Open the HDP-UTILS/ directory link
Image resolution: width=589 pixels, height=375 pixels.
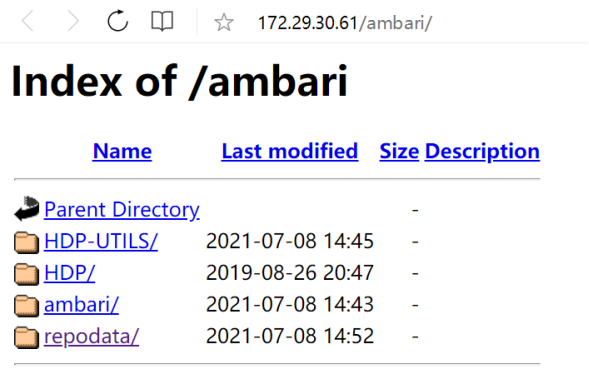(x=101, y=241)
